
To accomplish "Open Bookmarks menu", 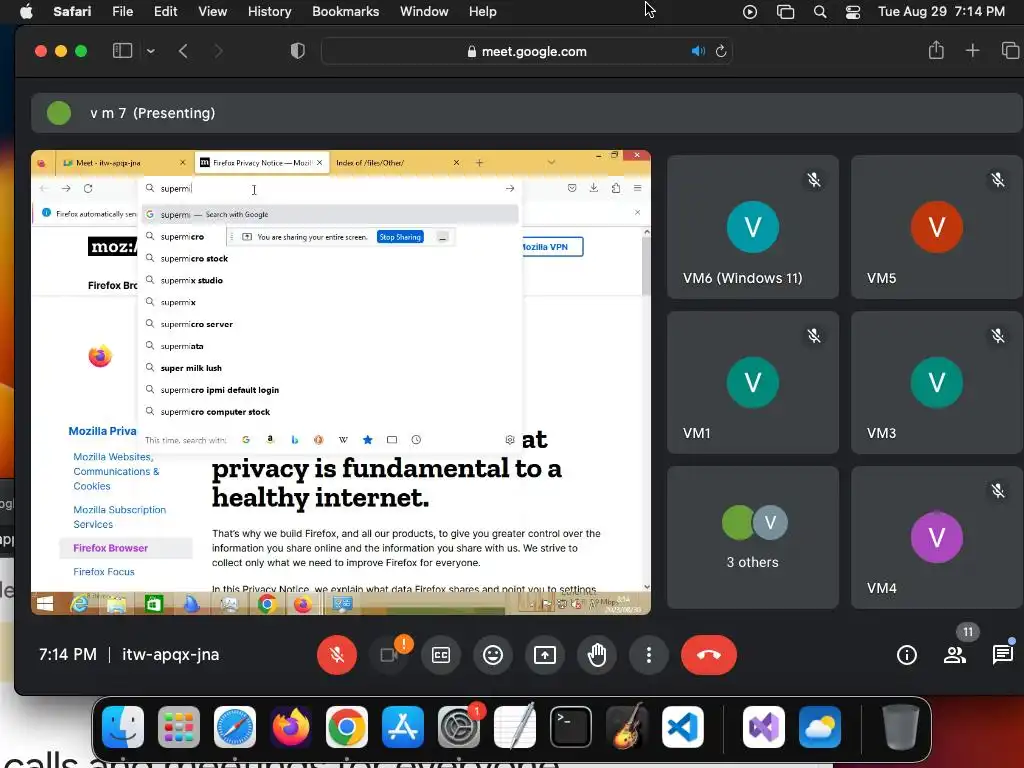I will tap(345, 11).
